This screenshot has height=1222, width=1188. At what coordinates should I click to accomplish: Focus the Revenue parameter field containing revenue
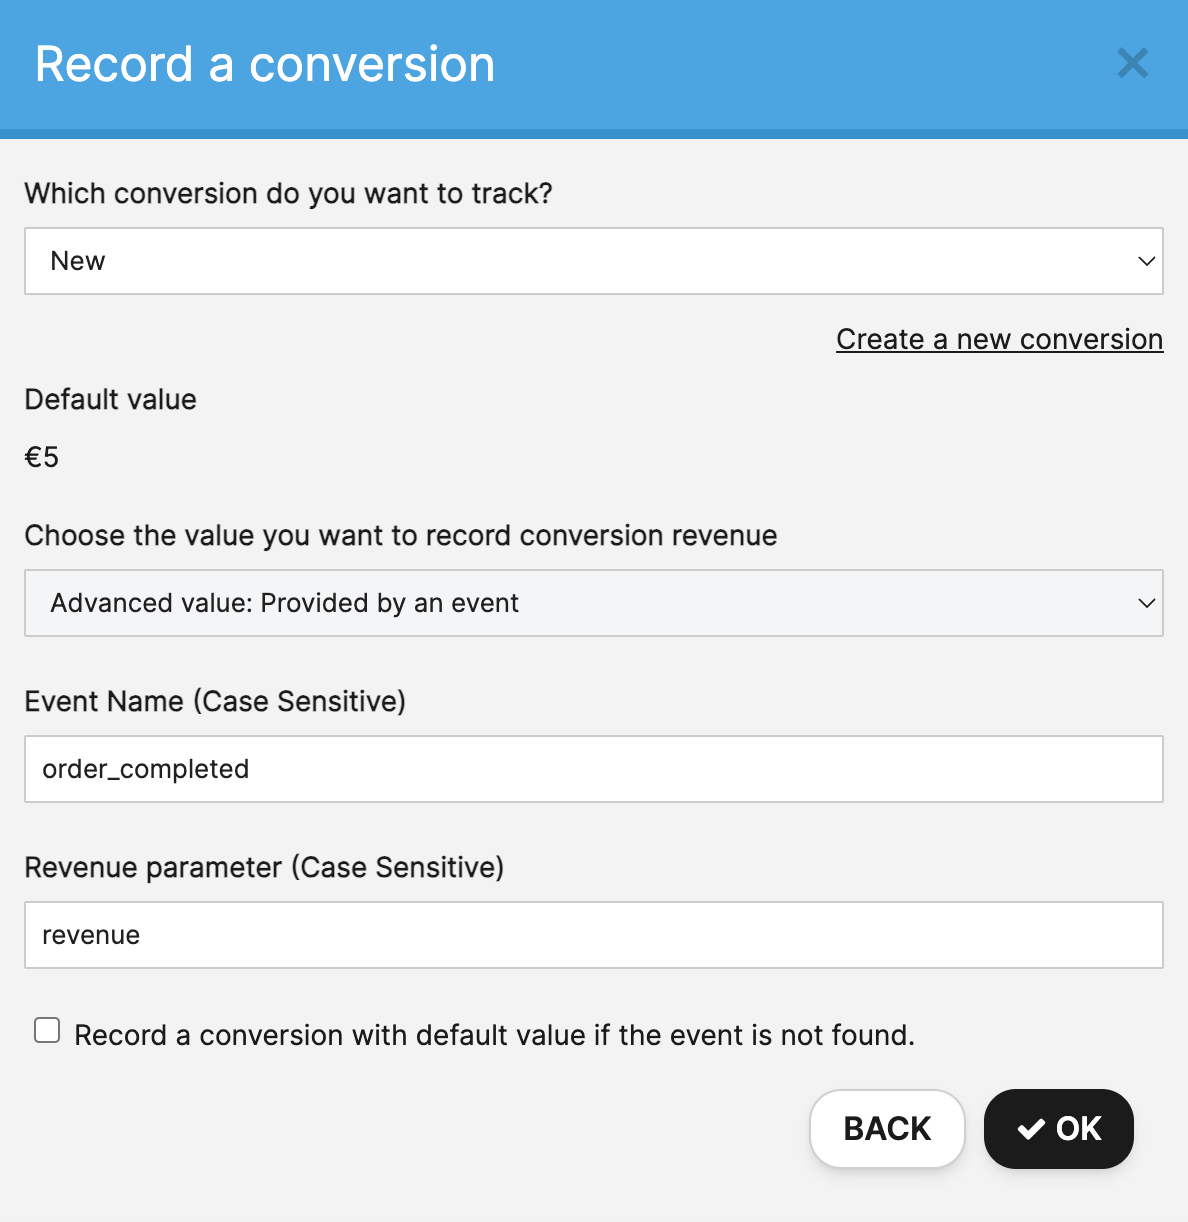pos(592,935)
